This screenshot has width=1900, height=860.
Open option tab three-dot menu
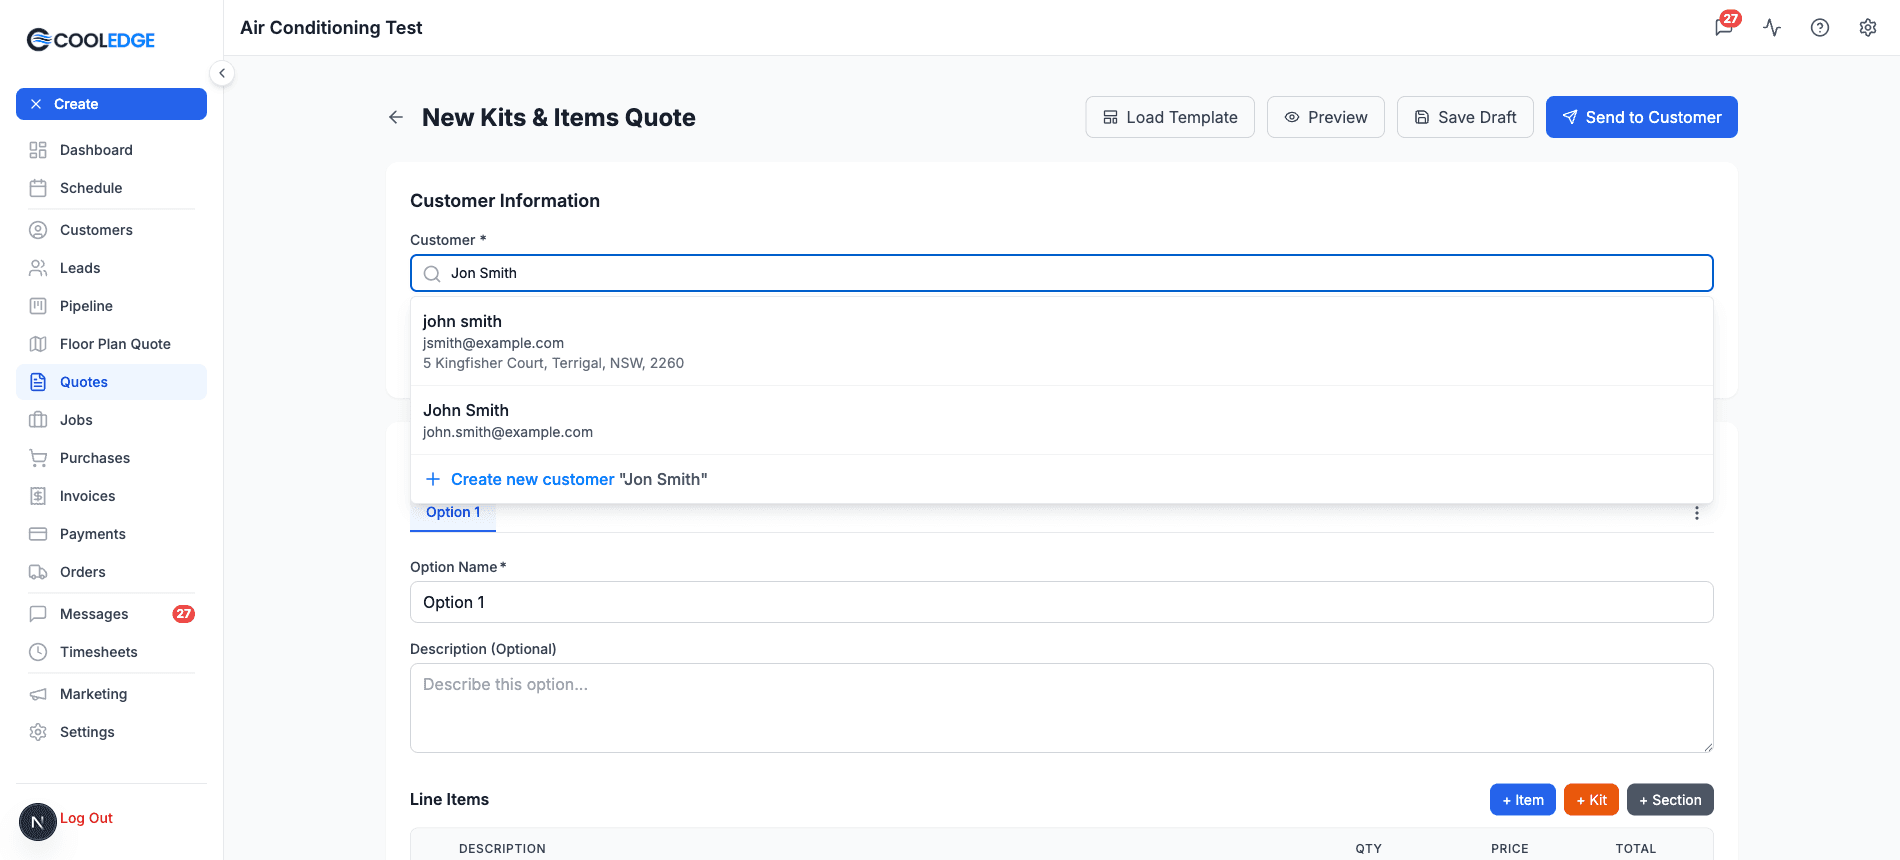[1697, 513]
